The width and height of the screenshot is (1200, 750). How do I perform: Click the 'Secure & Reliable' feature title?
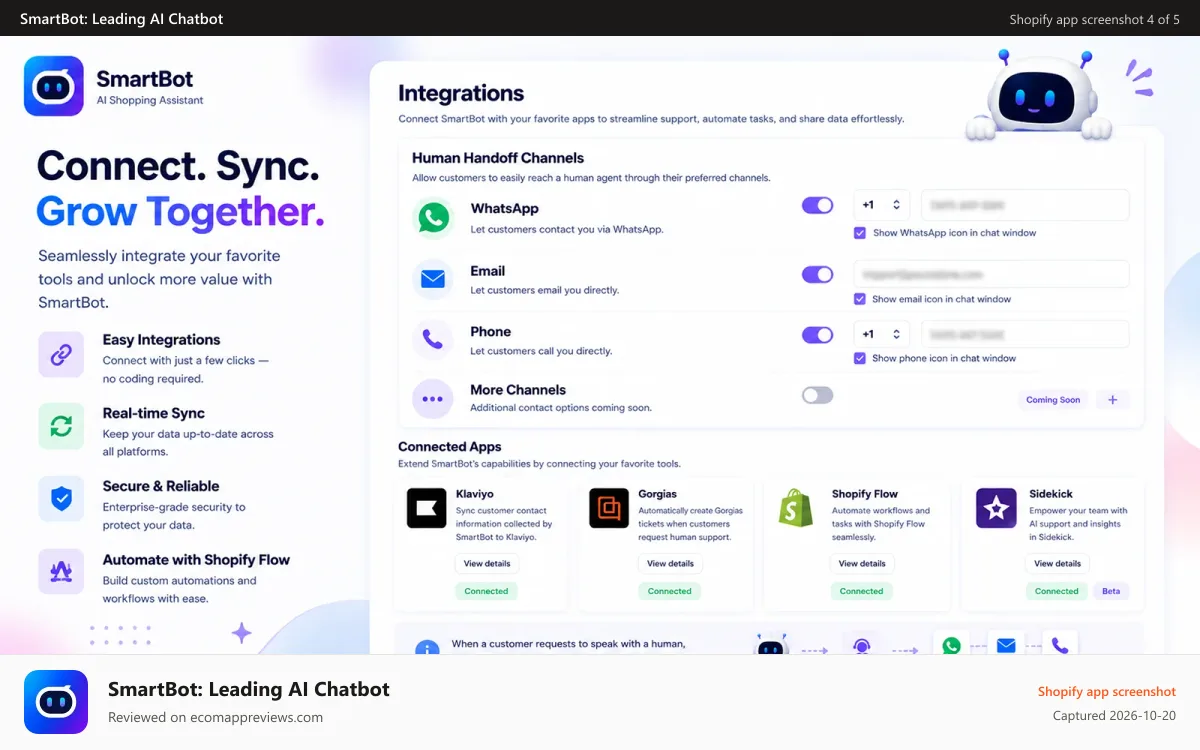160,486
